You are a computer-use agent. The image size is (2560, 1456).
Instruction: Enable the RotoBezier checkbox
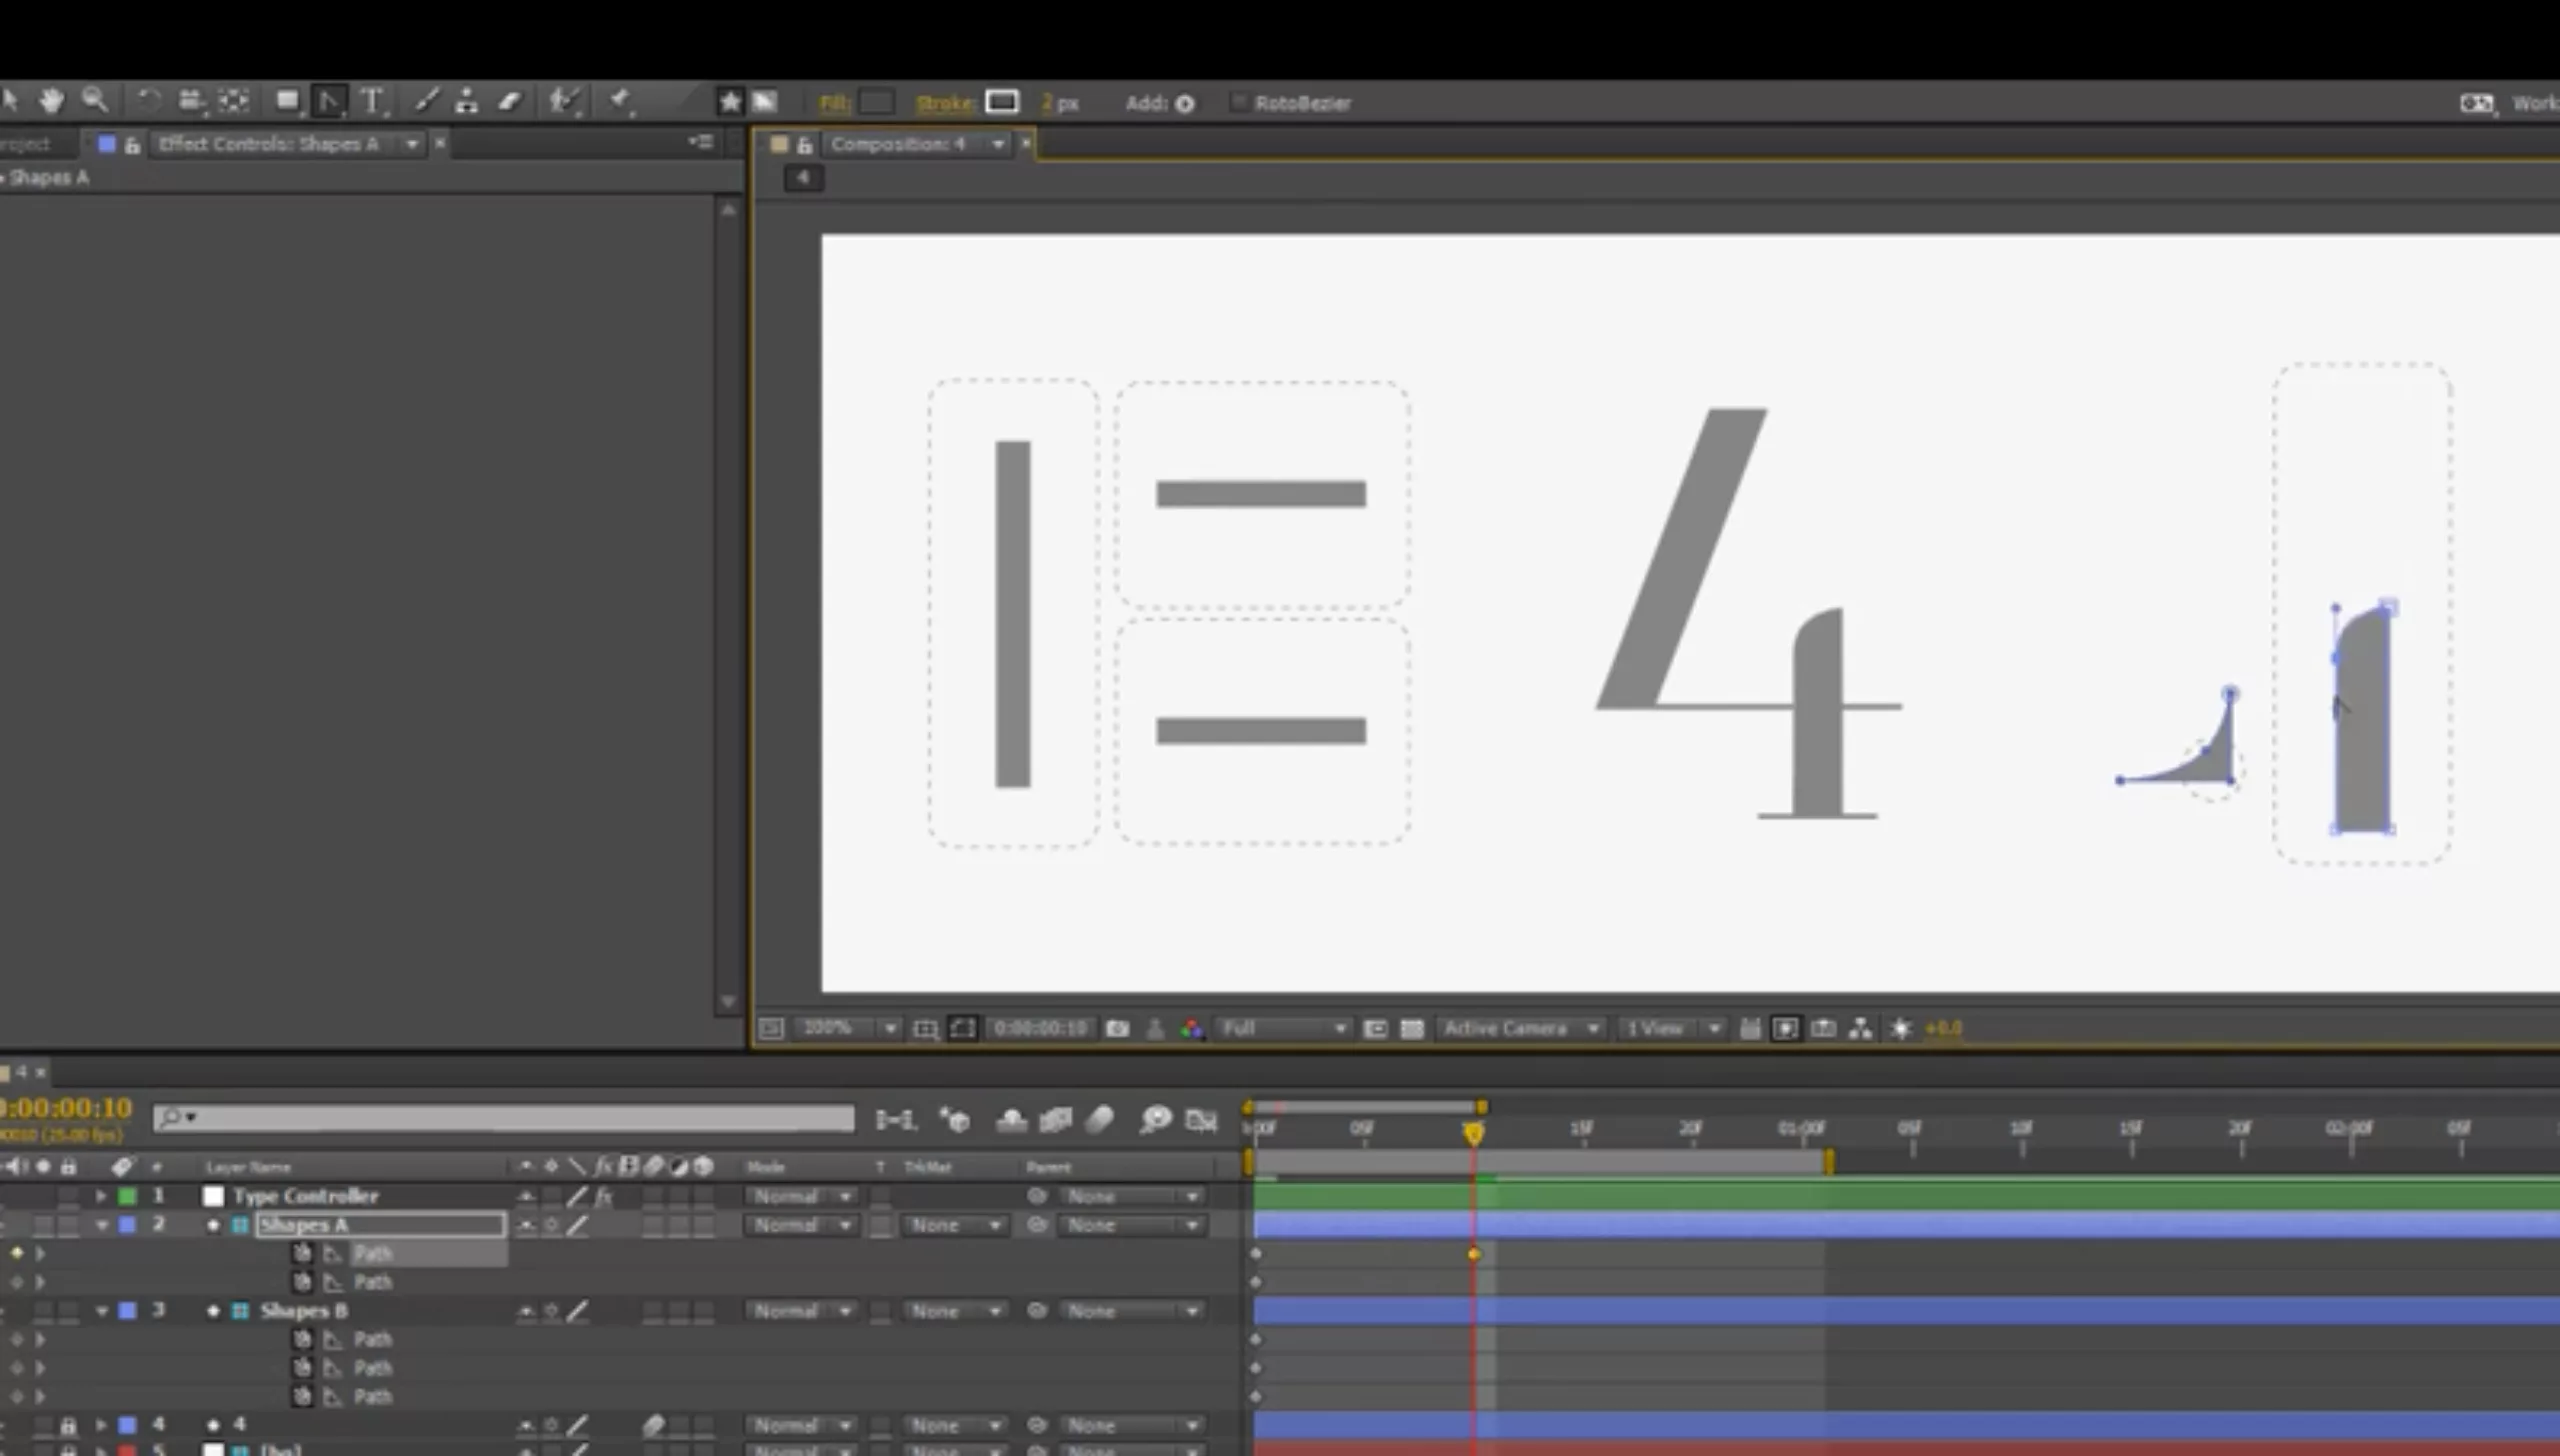[x=1239, y=102]
